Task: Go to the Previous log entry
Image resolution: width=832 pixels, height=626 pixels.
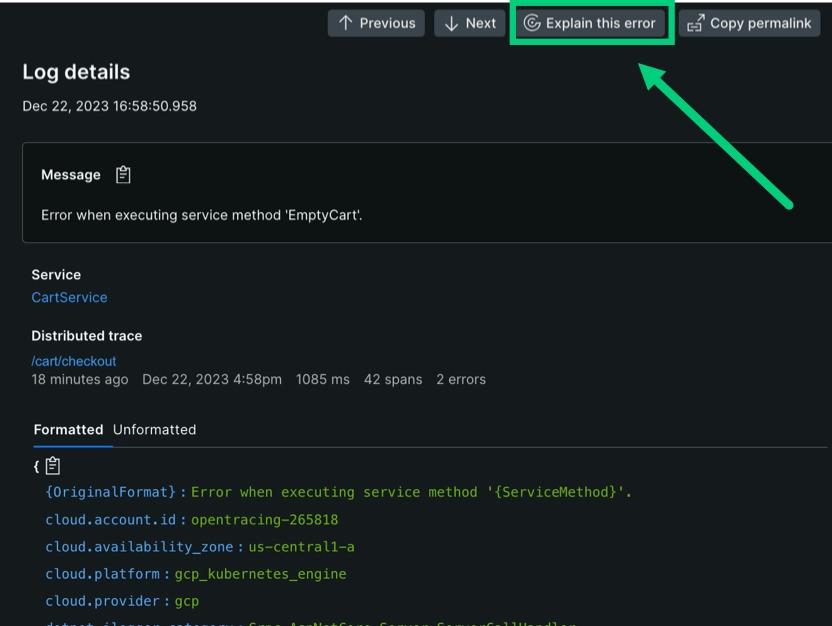Action: click(x=376, y=23)
